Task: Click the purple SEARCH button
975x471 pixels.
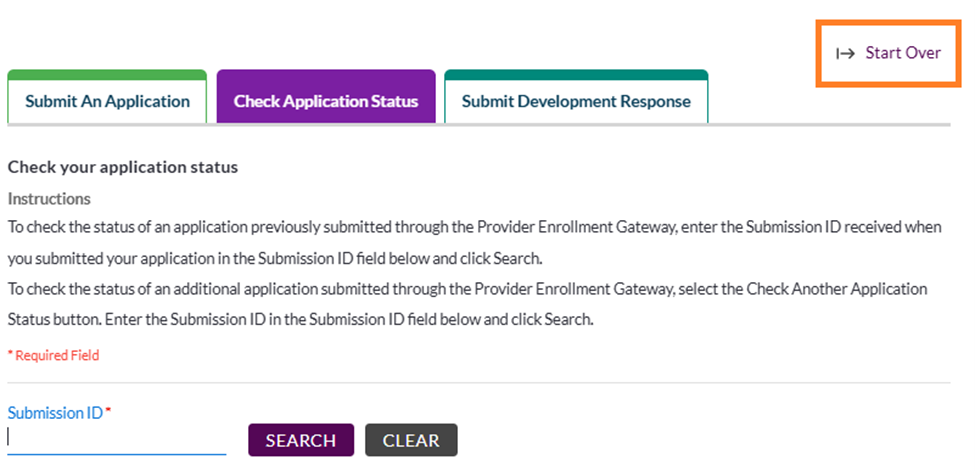Action: [x=301, y=440]
